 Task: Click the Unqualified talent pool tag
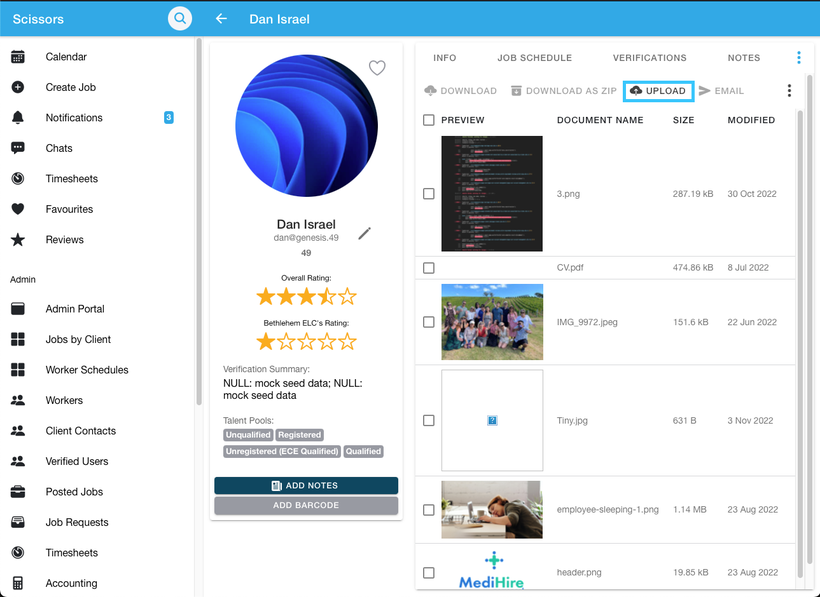point(248,435)
